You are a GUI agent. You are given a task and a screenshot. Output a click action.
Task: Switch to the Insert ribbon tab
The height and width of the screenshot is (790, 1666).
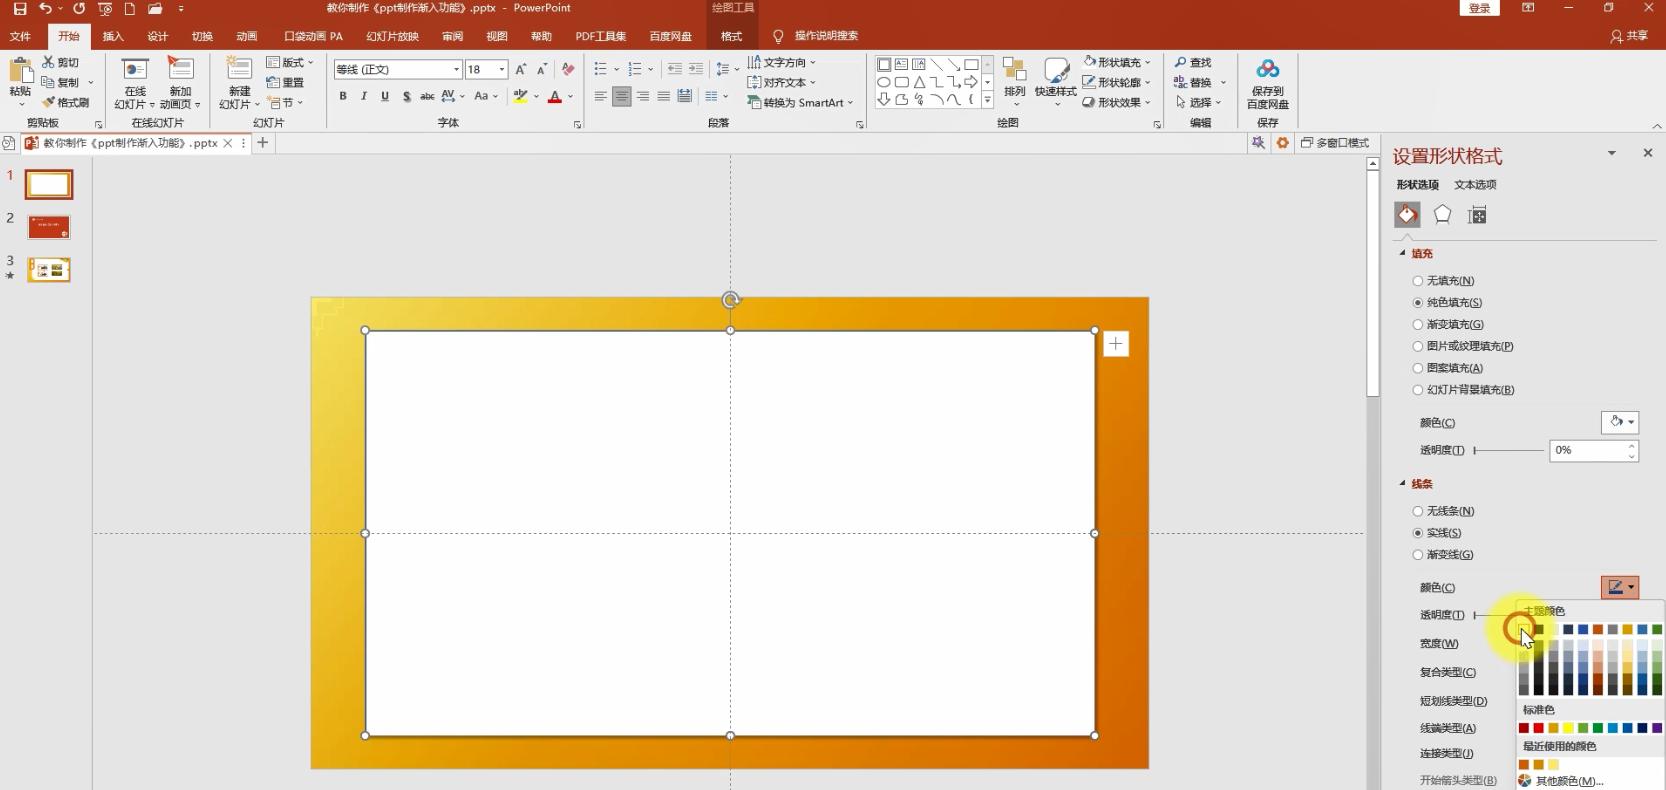pyautogui.click(x=113, y=36)
